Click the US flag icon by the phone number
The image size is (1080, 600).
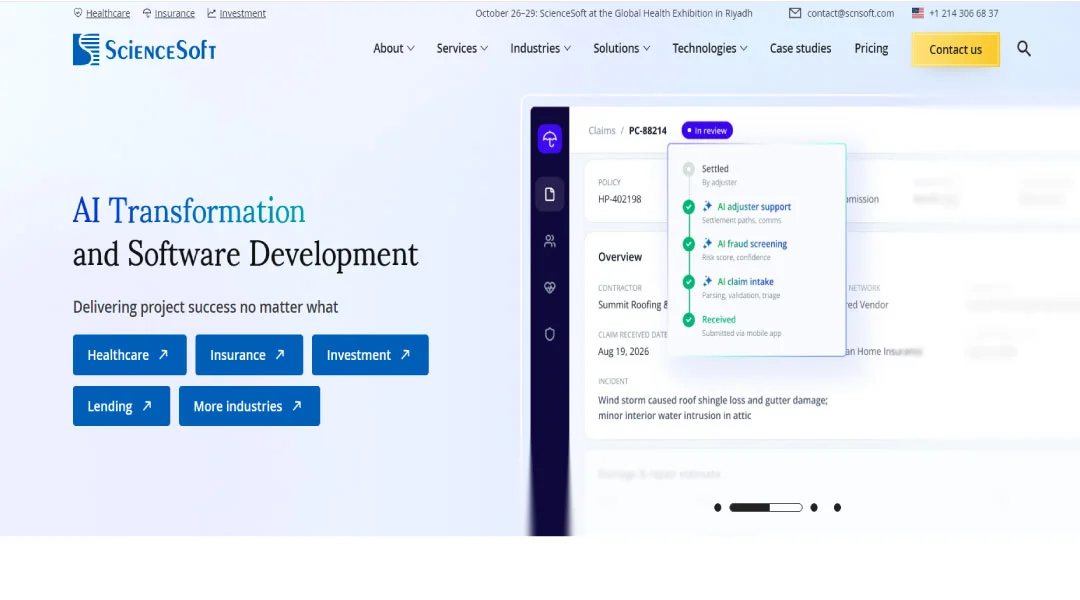[917, 13]
